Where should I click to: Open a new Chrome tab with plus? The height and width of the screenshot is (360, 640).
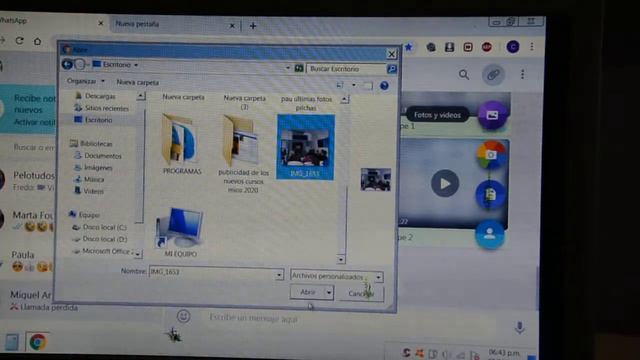[x=253, y=26]
